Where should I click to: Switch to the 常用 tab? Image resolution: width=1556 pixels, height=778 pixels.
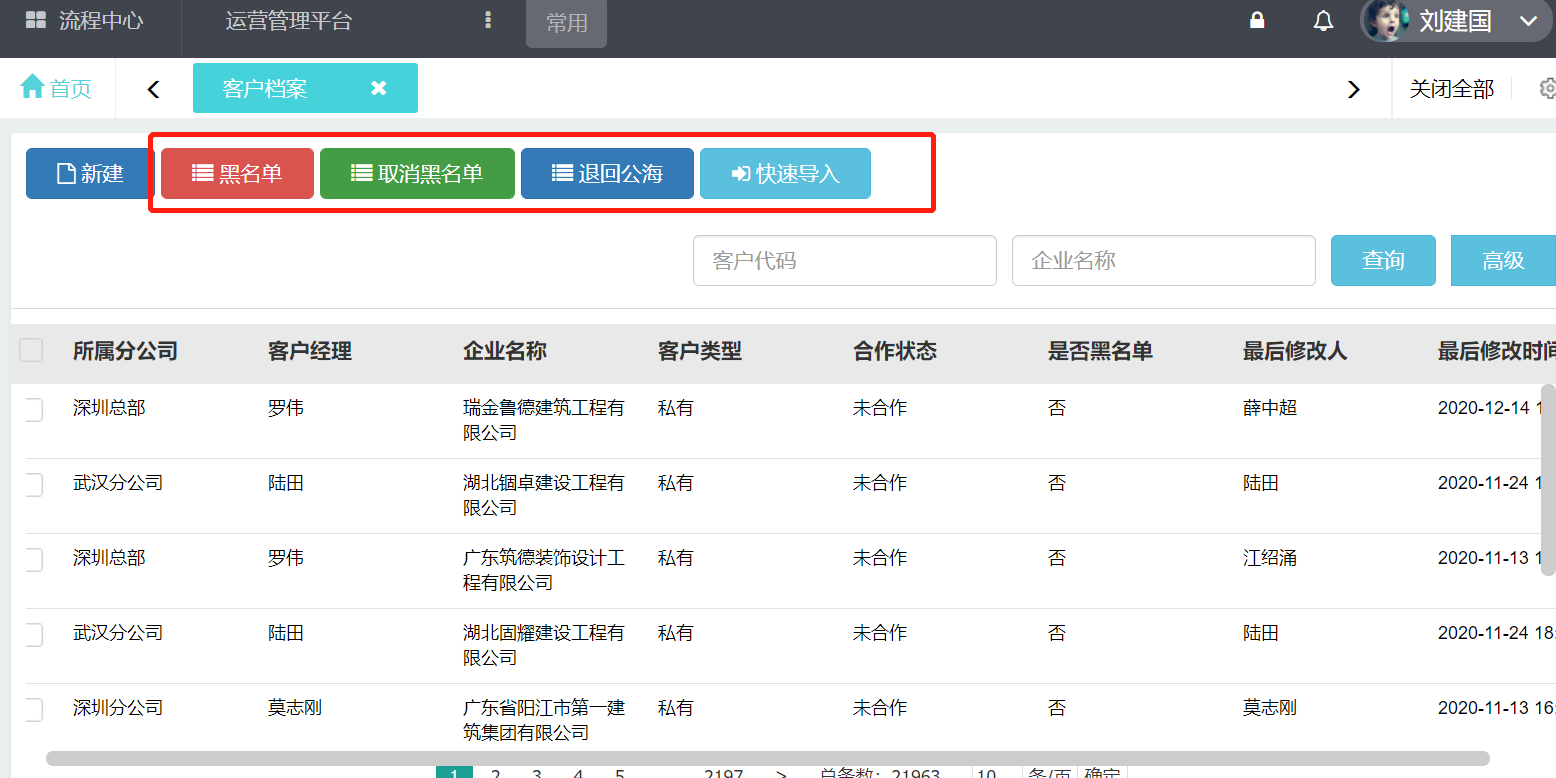(566, 23)
